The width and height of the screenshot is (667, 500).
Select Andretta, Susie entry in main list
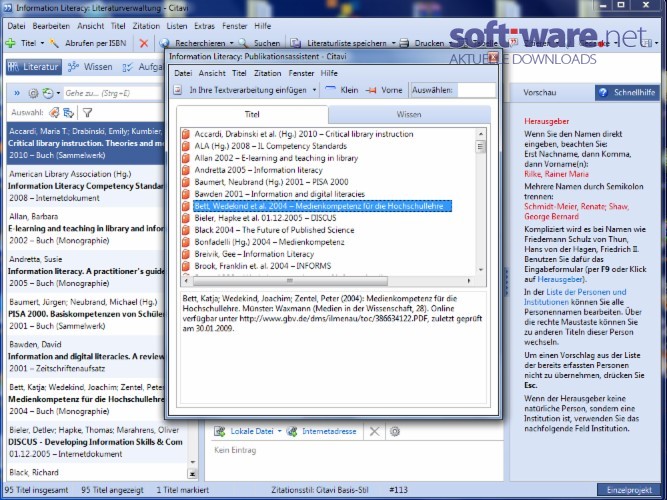[x=86, y=271]
